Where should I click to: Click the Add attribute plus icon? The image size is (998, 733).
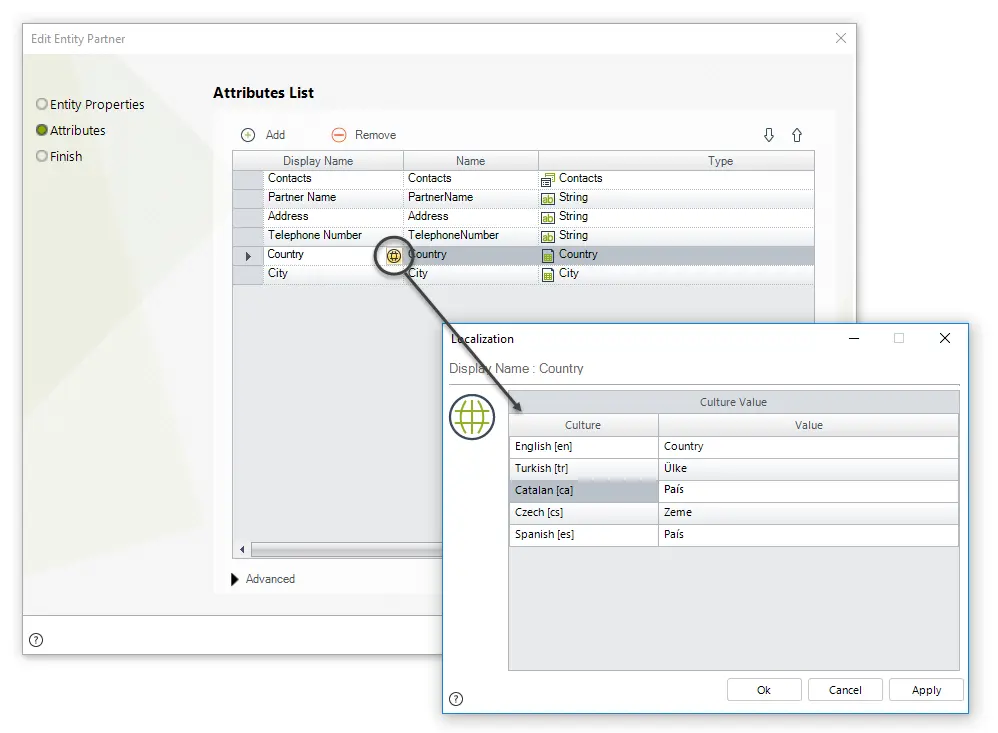[248, 135]
